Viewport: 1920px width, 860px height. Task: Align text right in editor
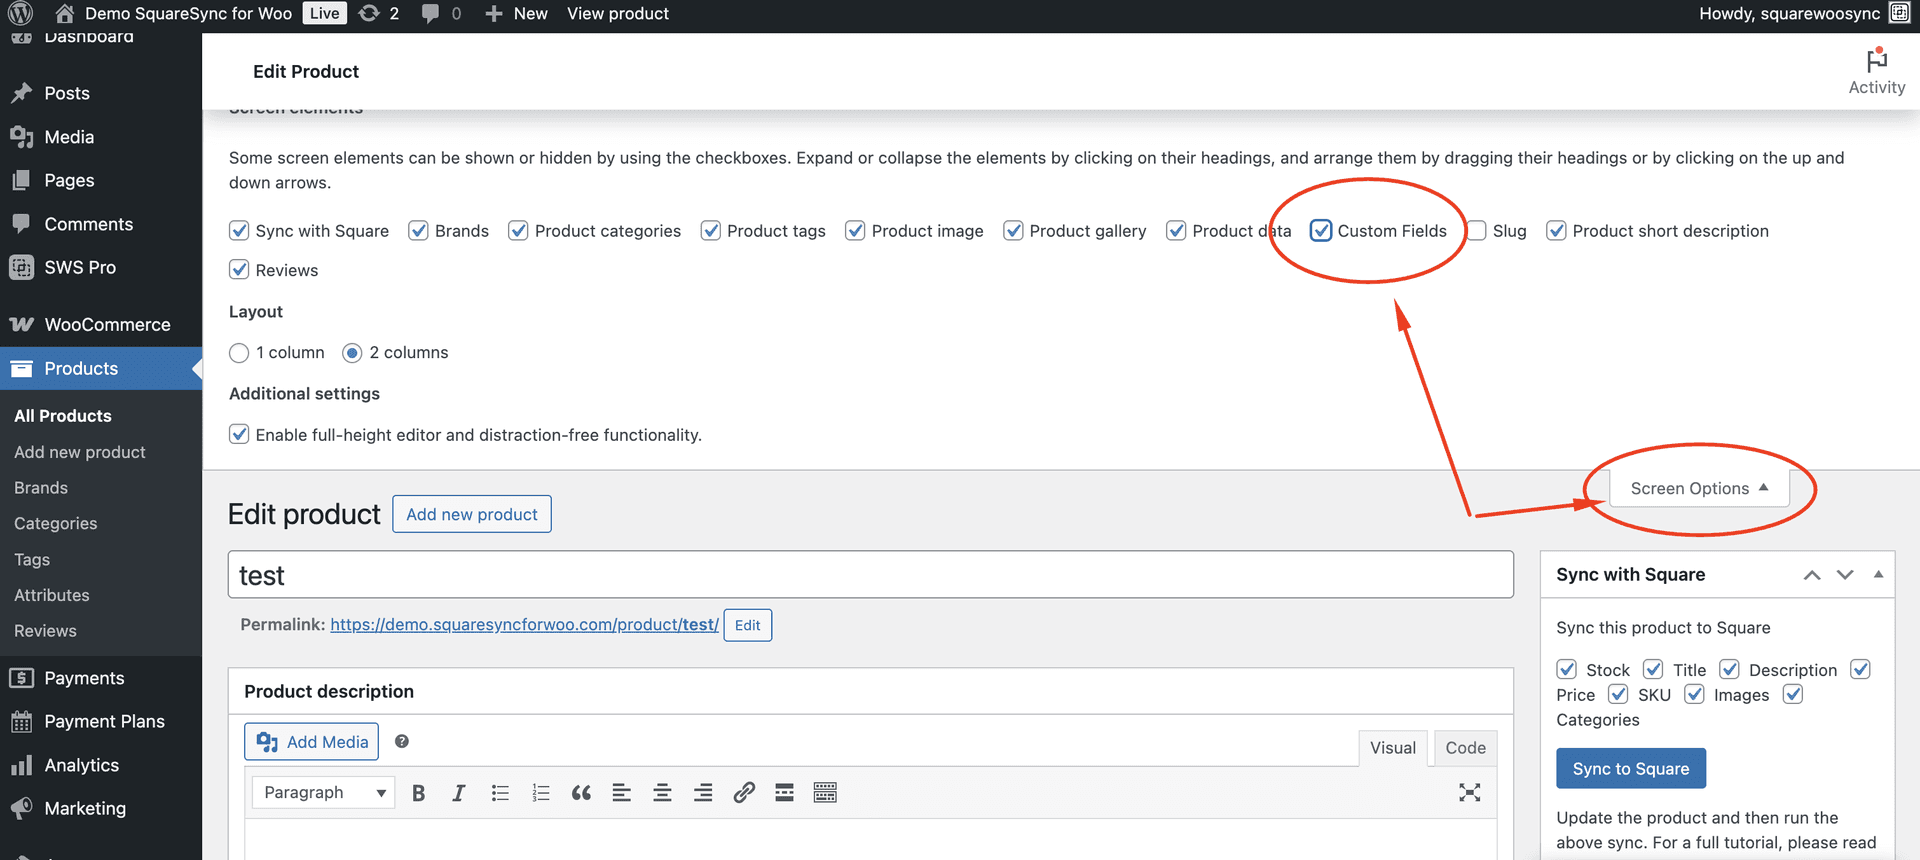pos(703,793)
